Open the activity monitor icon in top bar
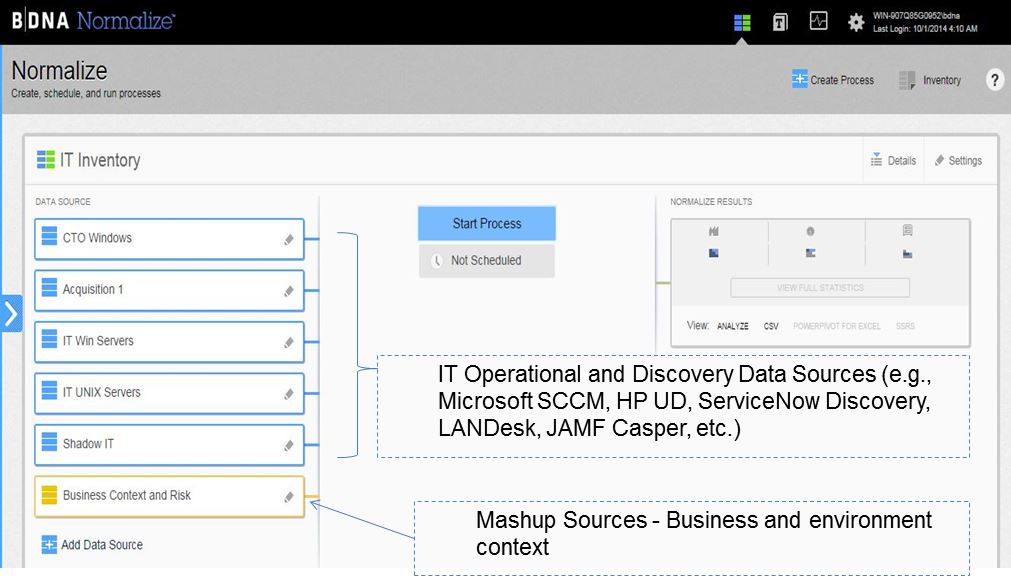1011x580 pixels. pos(818,21)
